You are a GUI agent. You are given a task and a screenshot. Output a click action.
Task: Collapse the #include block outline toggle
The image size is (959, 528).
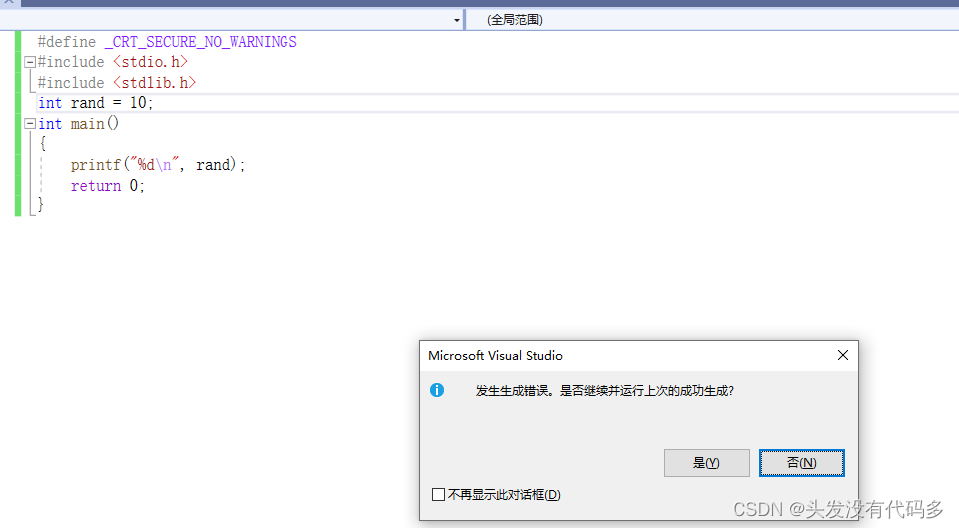tap(29, 62)
